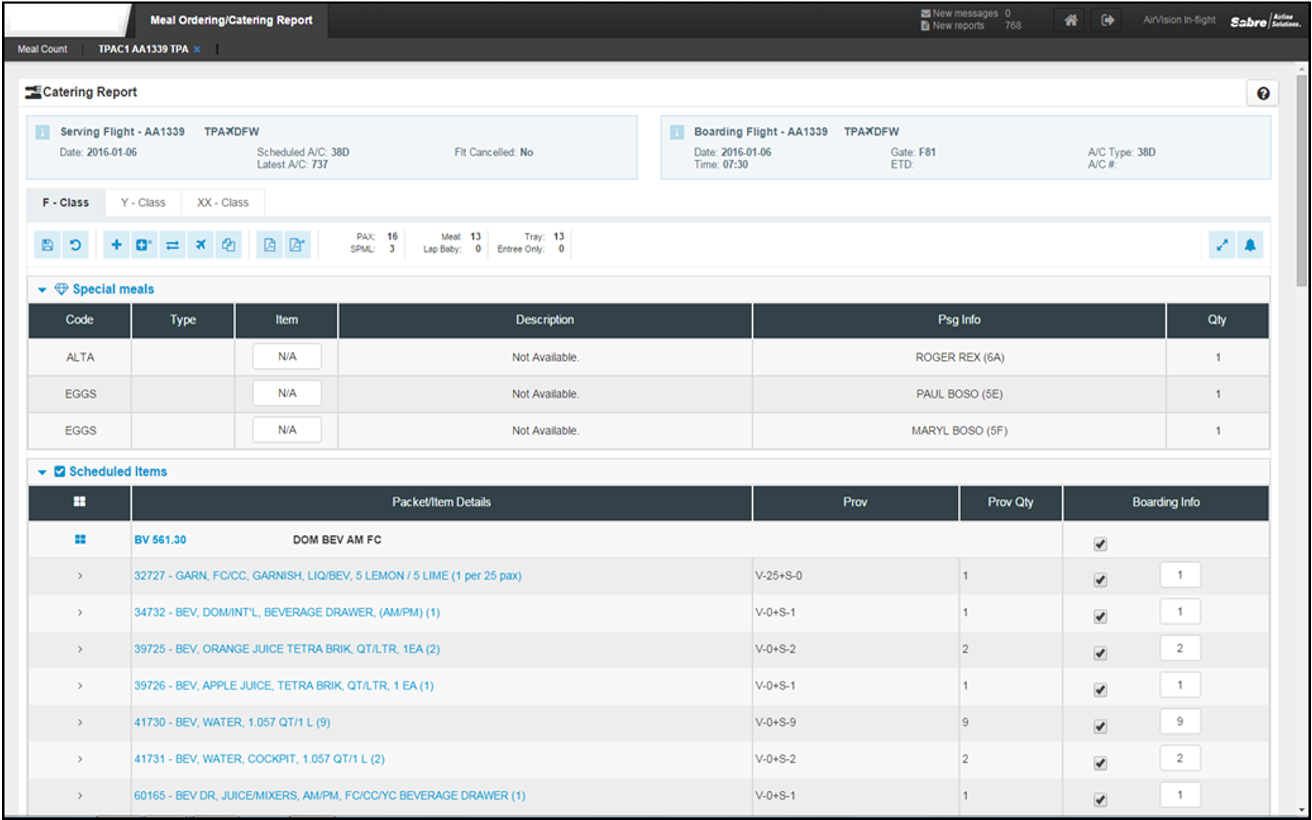Uncheck checkbox for 34732 BEV drawer row
The height and width of the screenshot is (820, 1312).
(x=1101, y=617)
